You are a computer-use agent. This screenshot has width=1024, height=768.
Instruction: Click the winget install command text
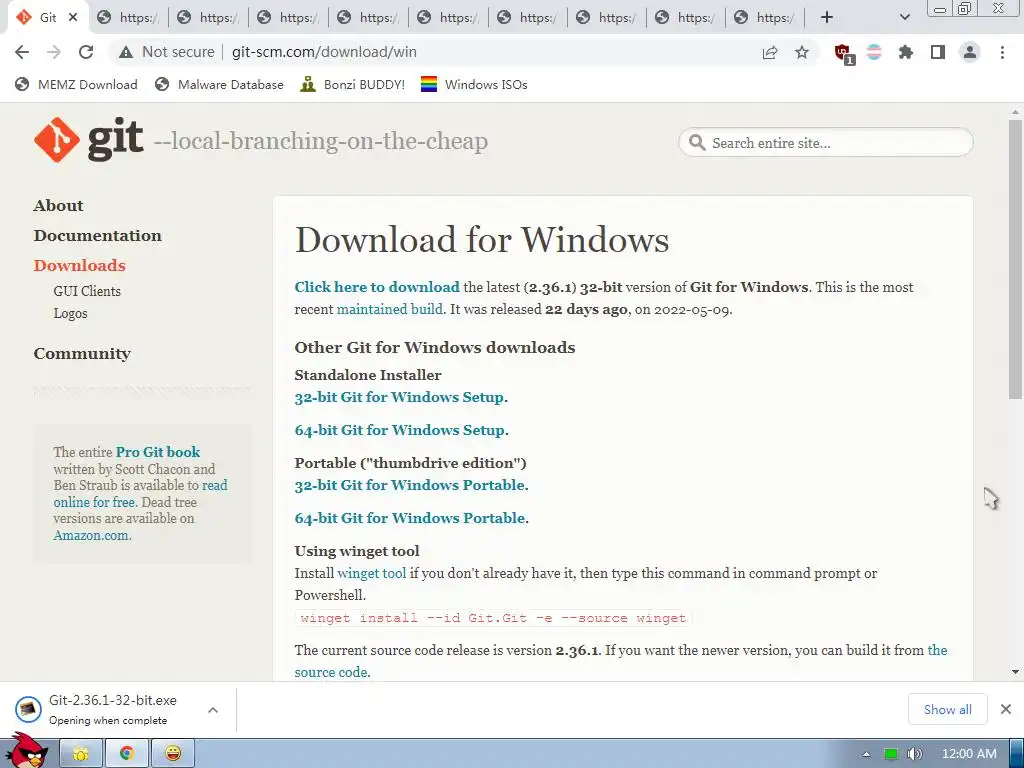[493, 618]
